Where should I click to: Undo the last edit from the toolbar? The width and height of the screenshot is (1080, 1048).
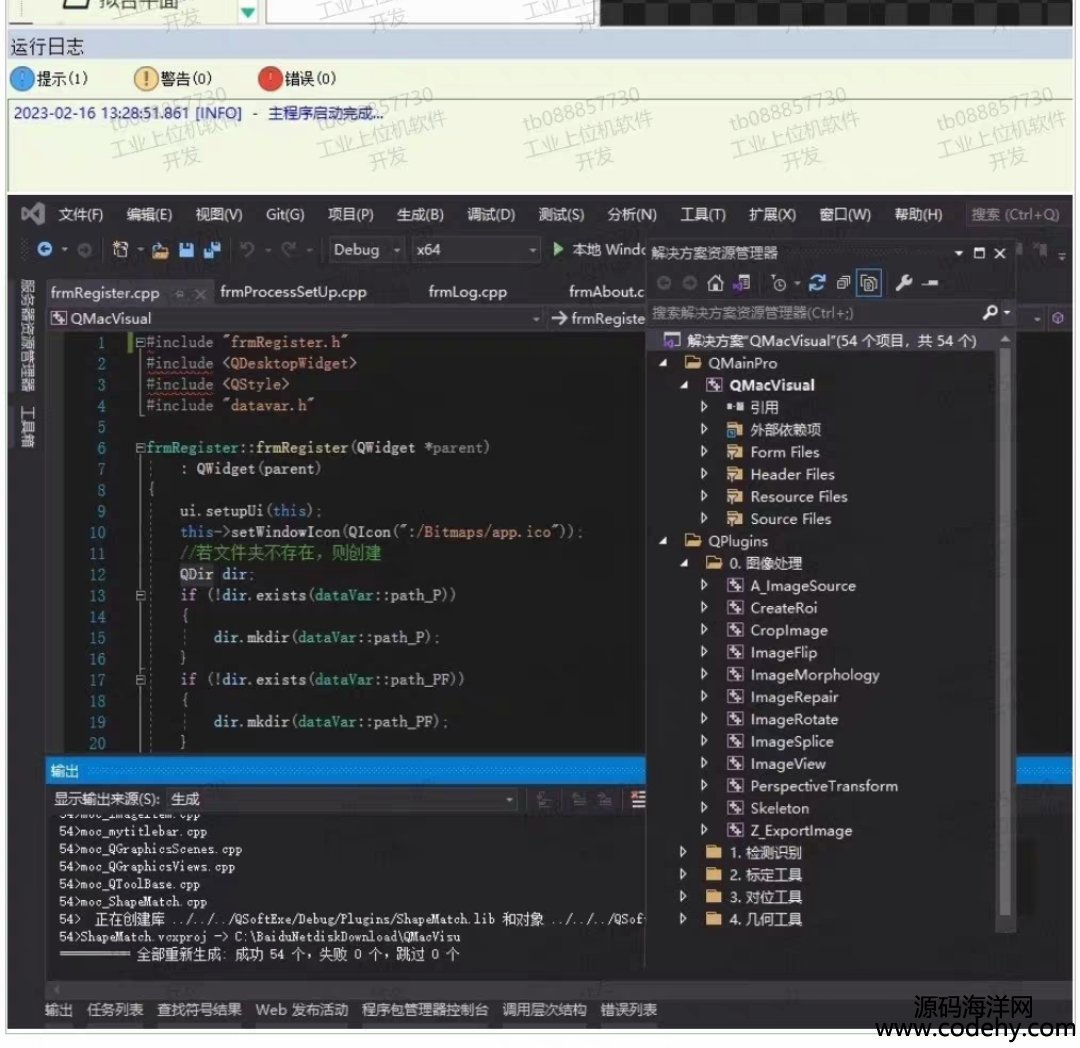tap(247, 249)
